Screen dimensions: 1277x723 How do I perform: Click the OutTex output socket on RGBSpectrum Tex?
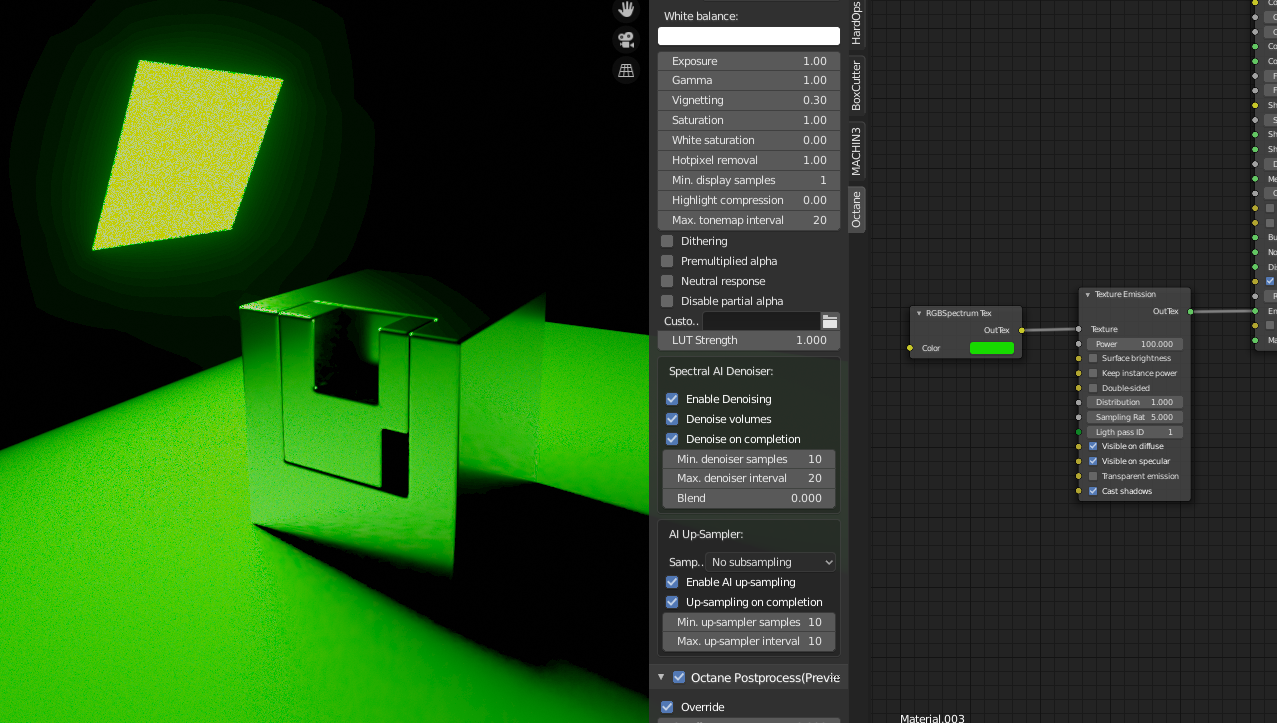tap(1021, 330)
